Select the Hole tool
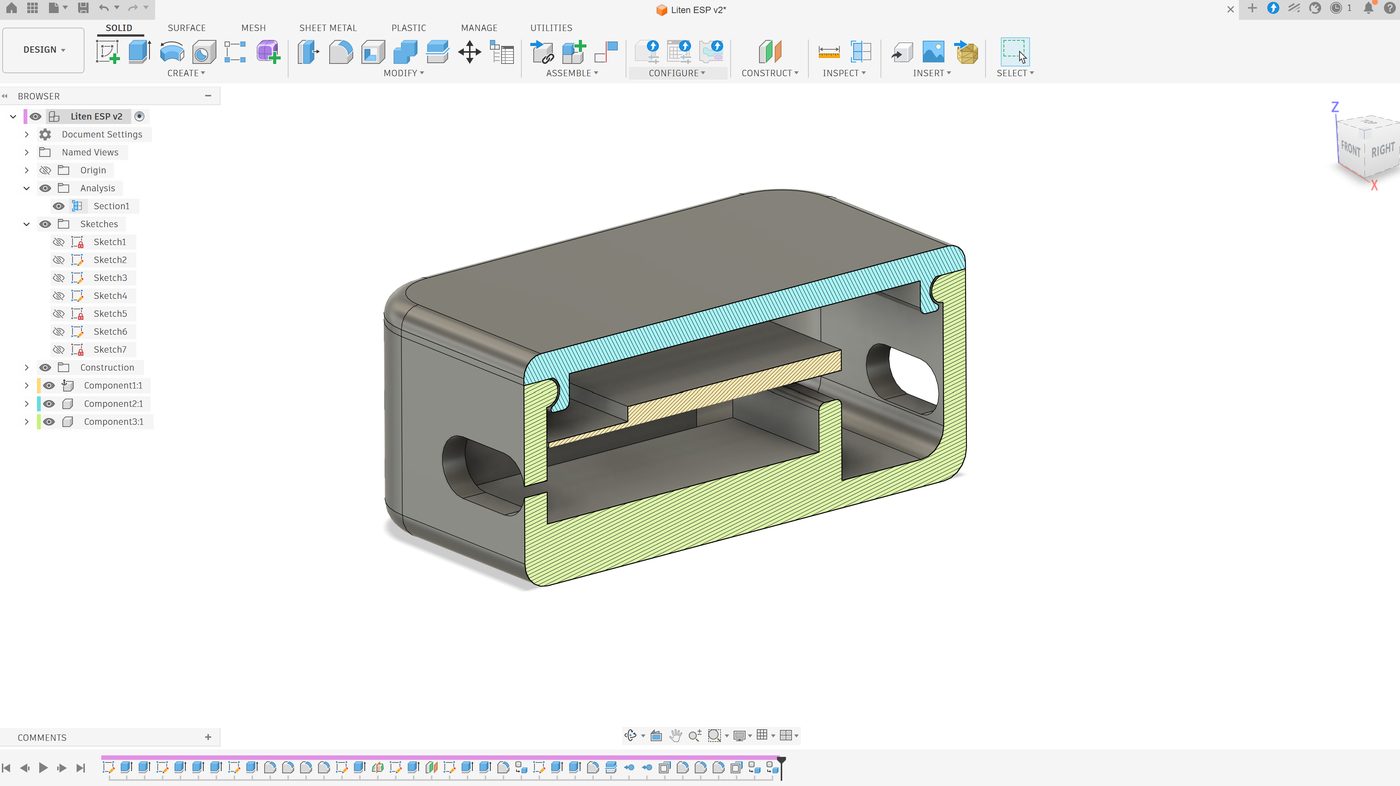The width and height of the screenshot is (1400, 786). point(204,52)
